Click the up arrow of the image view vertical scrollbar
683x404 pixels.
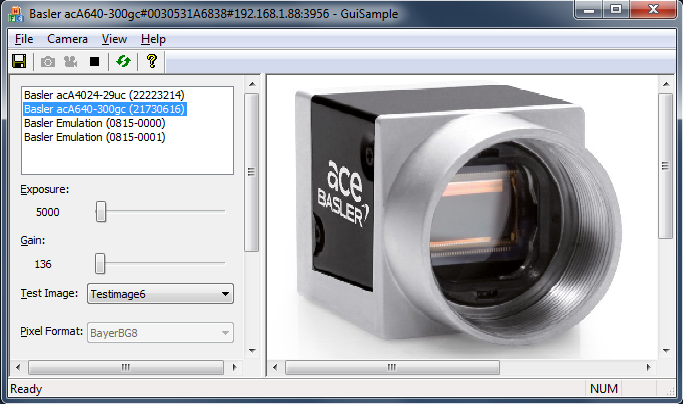pos(666,84)
